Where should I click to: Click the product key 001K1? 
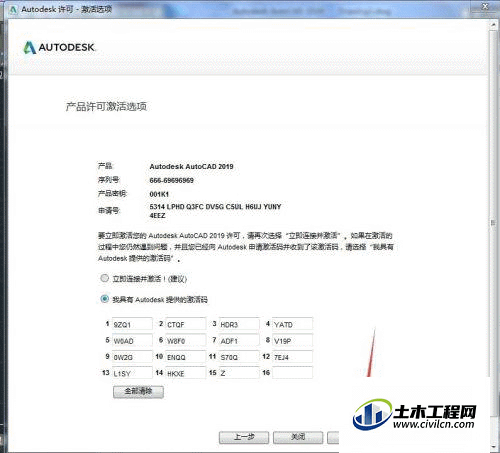coord(159,194)
